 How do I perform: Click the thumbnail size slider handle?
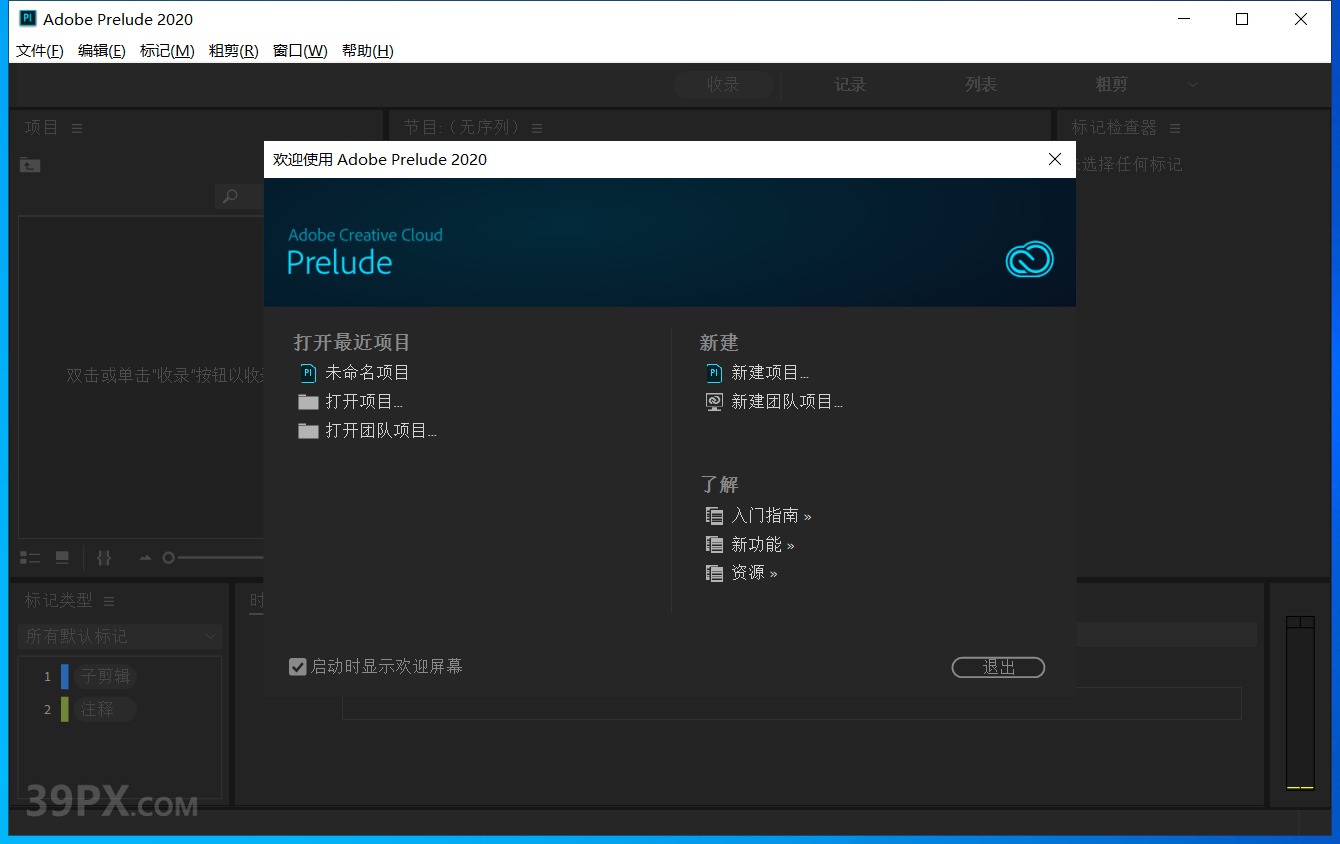(x=168, y=558)
